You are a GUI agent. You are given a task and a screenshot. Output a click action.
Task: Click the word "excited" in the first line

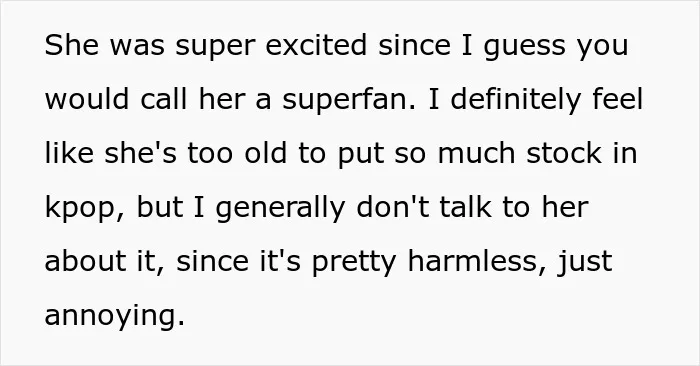pyautogui.click(x=316, y=45)
